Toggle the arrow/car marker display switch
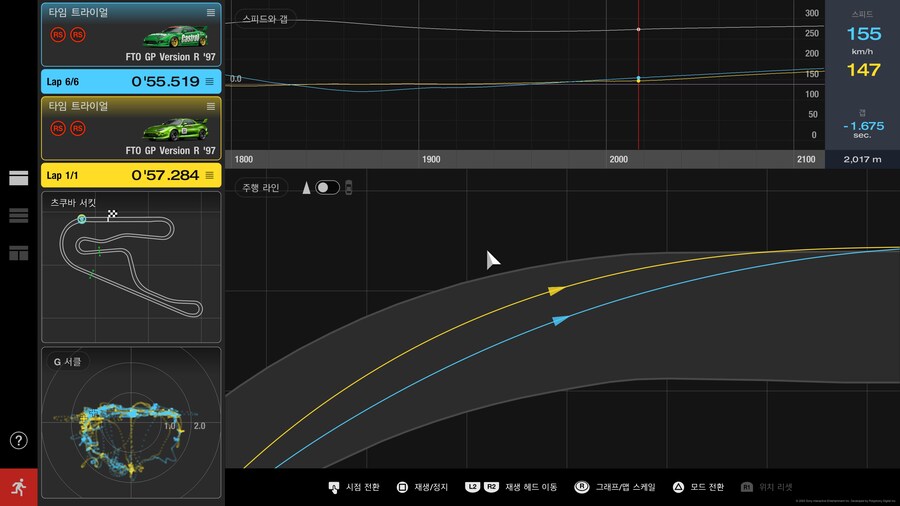Viewport: 900px width, 506px height. click(x=327, y=187)
